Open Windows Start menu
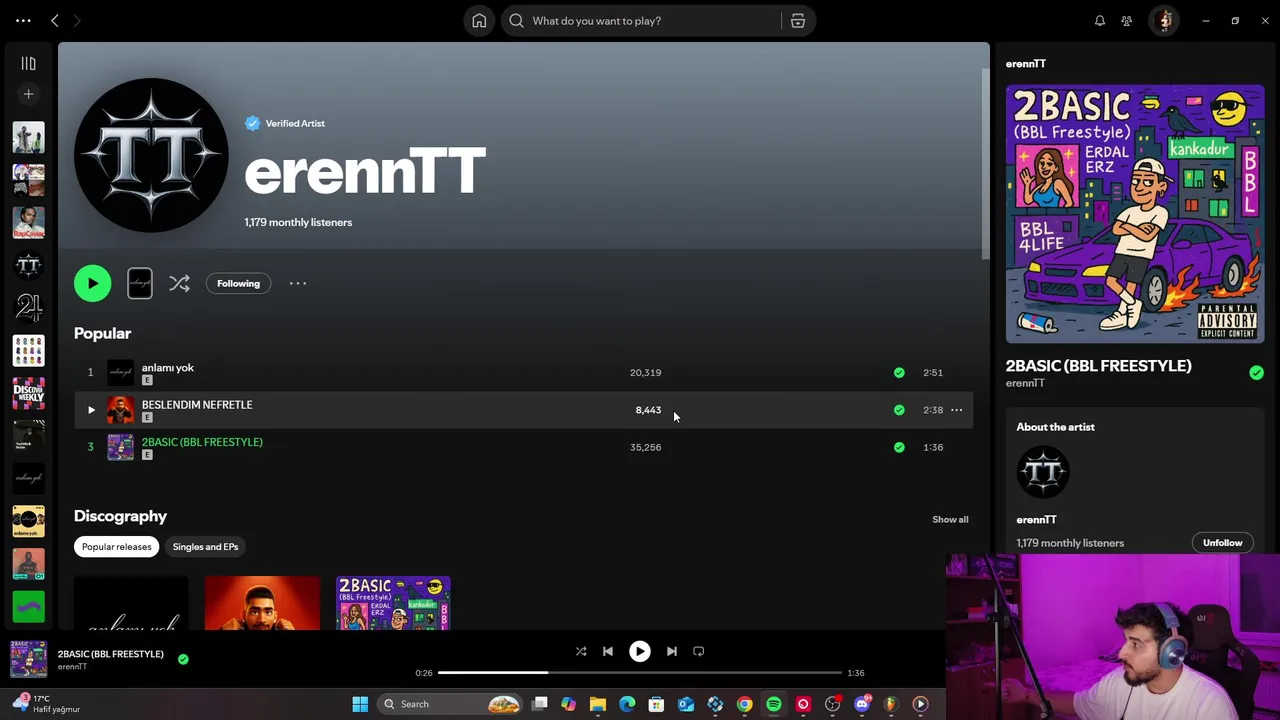The width and height of the screenshot is (1280, 720). (x=360, y=704)
